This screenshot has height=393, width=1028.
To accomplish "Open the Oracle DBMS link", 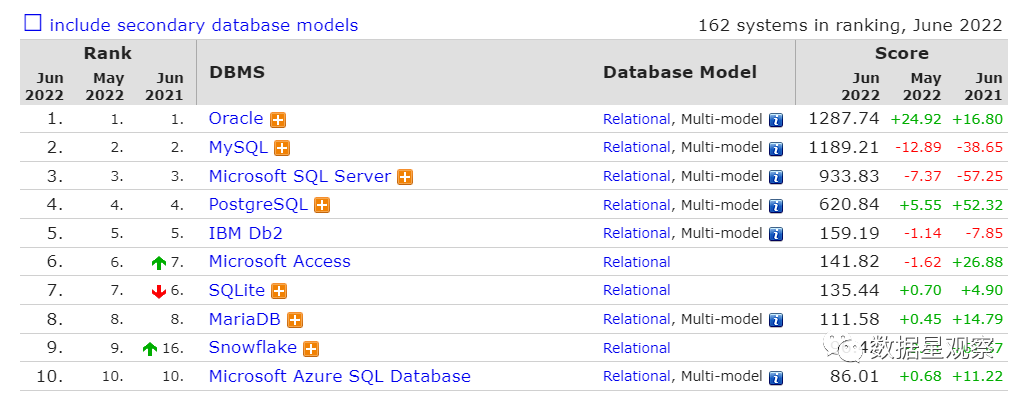I will tap(236, 119).
